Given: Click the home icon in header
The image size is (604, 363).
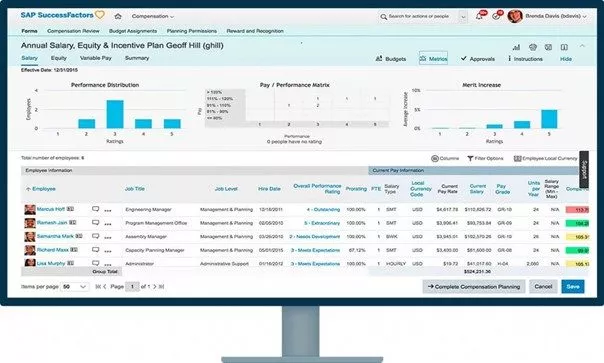Looking at the screenshot, I should 118,16.
